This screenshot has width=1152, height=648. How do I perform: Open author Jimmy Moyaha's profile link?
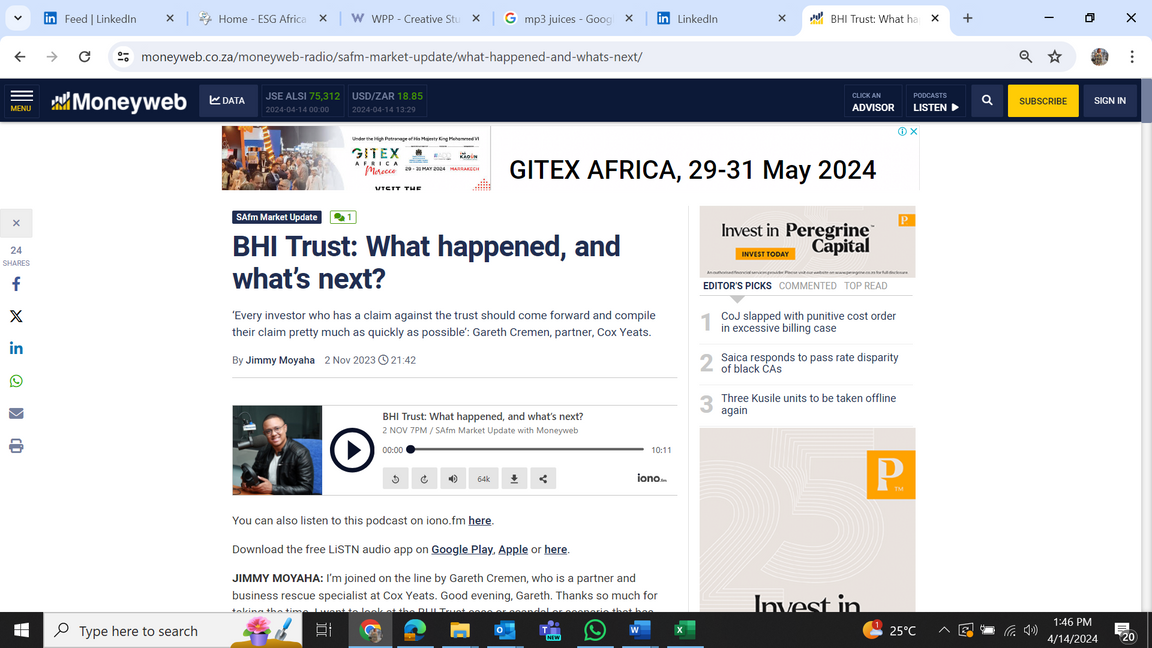(280, 360)
